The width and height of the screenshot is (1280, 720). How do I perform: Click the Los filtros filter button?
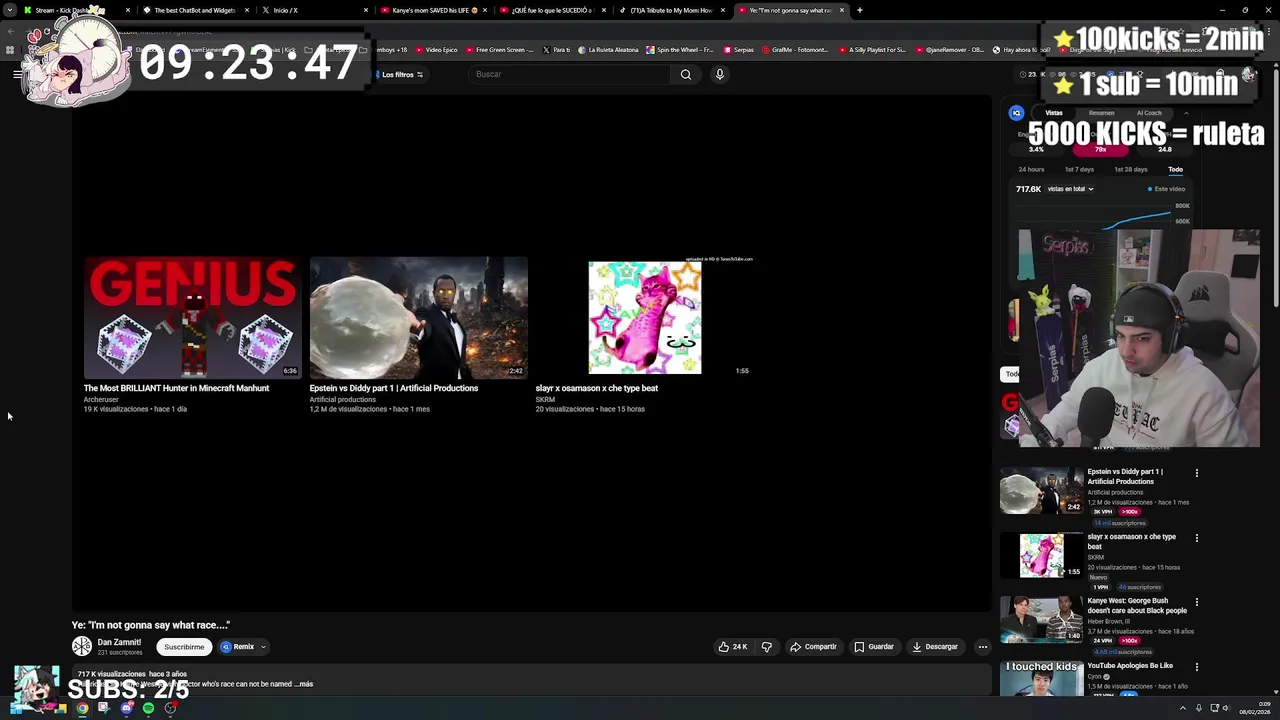[400, 74]
